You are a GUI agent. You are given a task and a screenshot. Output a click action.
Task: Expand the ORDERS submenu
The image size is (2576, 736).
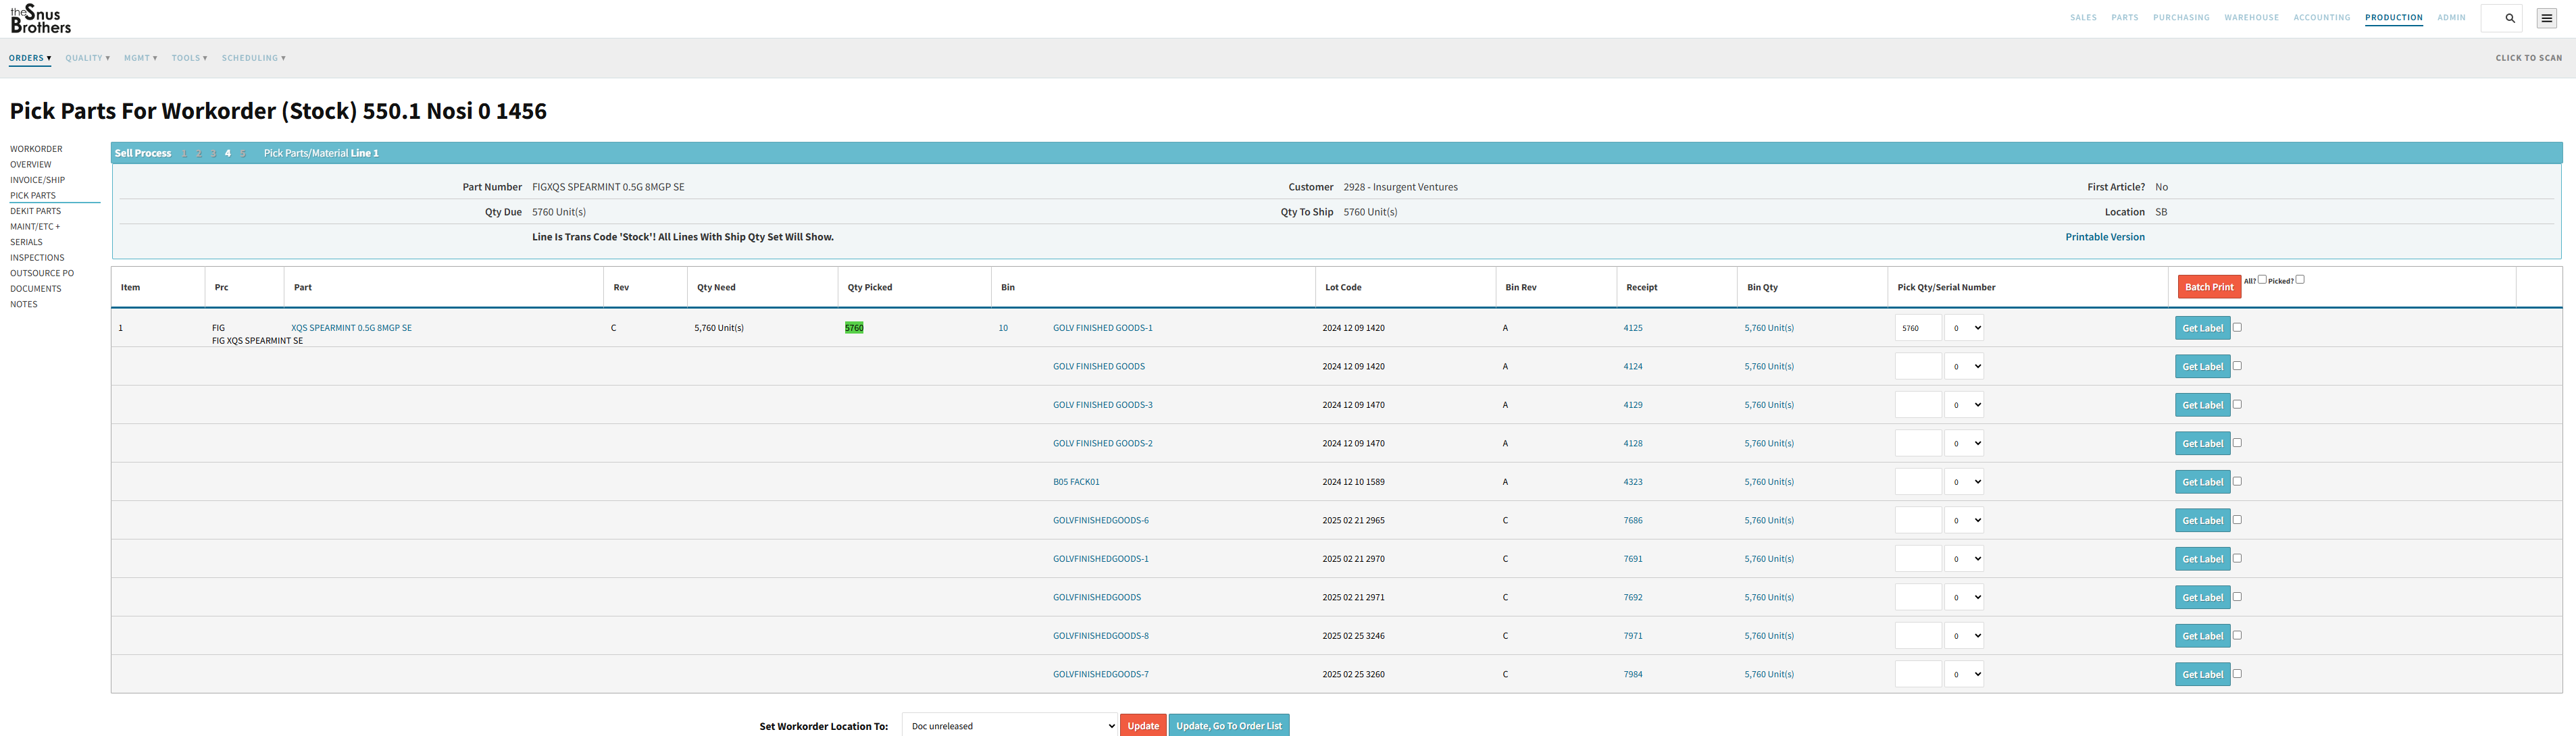click(x=30, y=58)
